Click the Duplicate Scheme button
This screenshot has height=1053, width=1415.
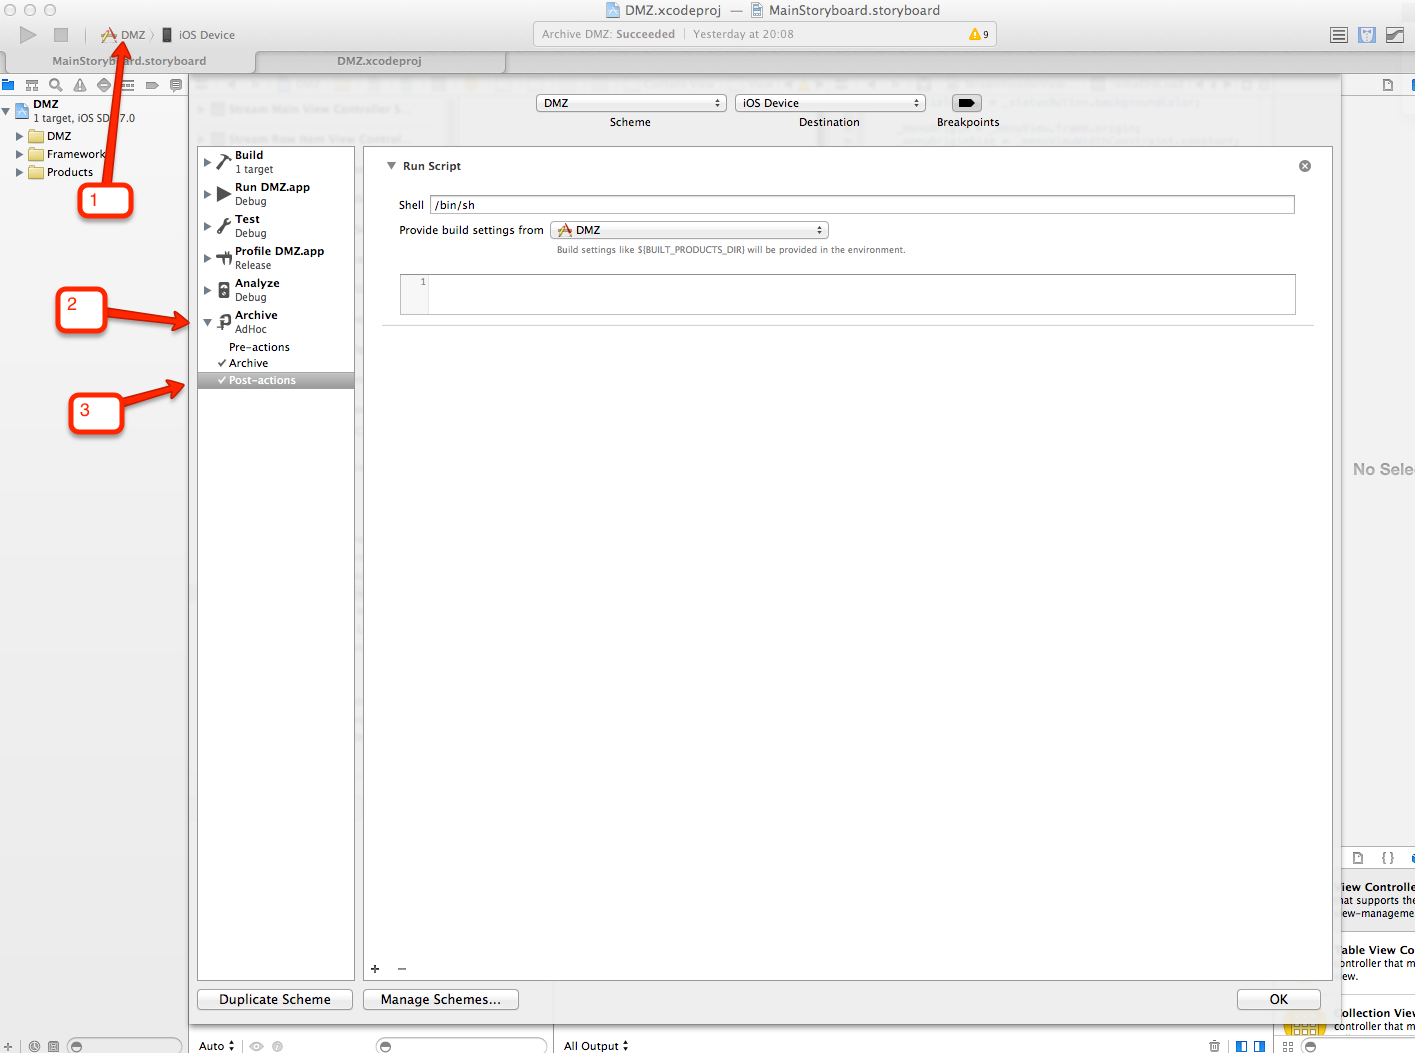275,999
